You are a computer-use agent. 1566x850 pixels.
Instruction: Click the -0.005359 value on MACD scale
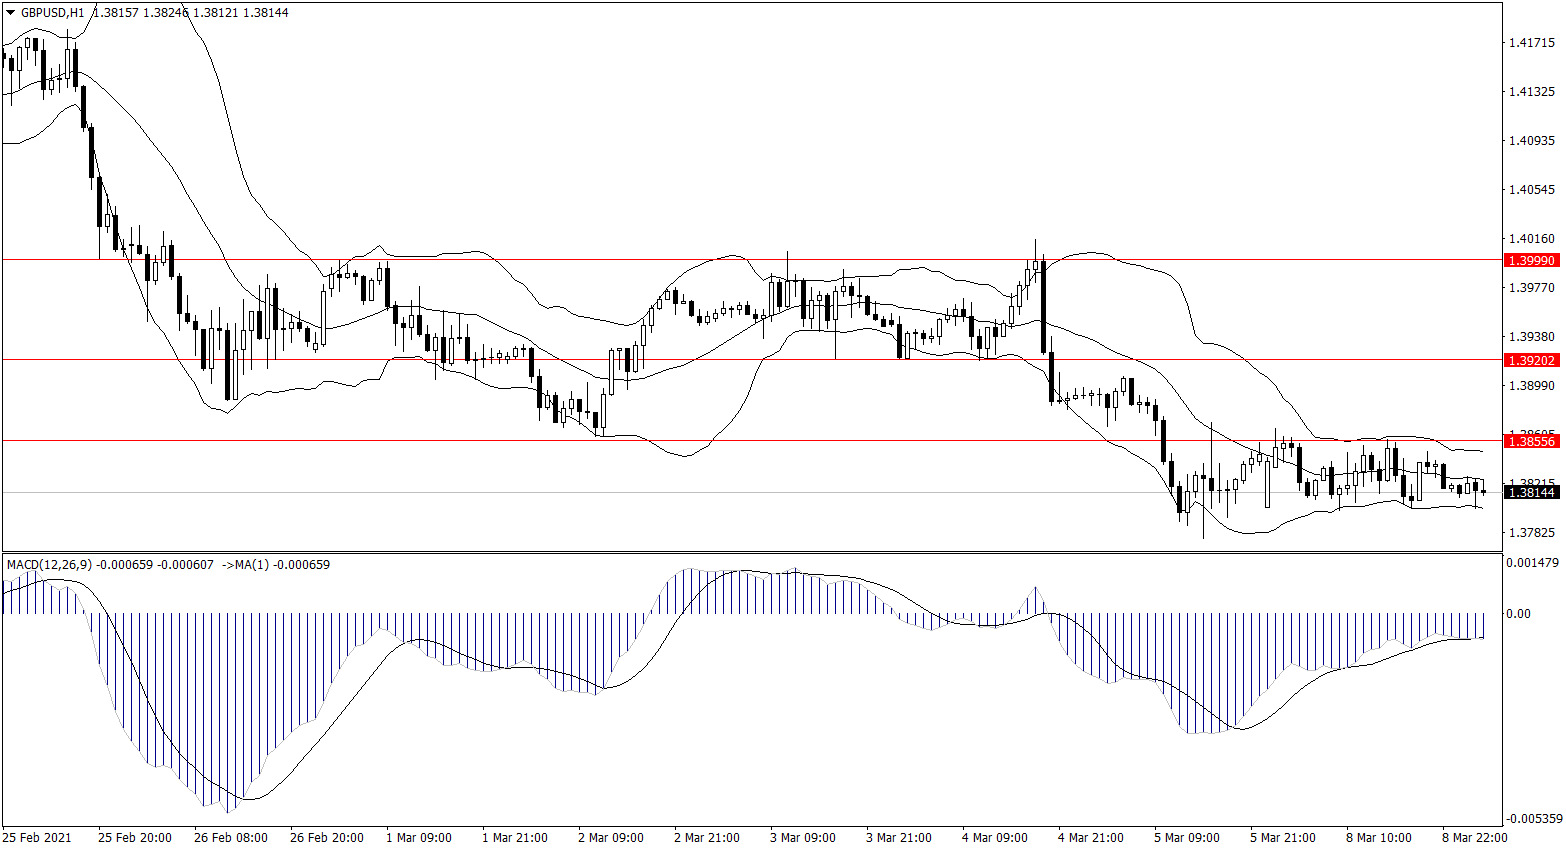(x=1533, y=819)
